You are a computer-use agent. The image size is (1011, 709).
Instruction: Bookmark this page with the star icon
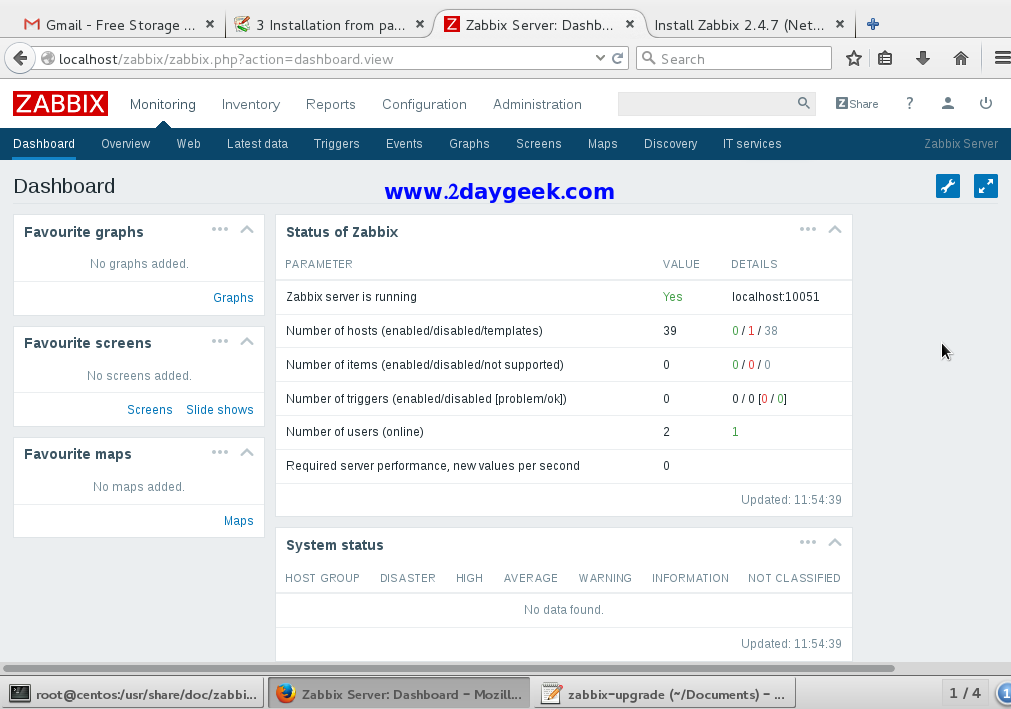(854, 59)
